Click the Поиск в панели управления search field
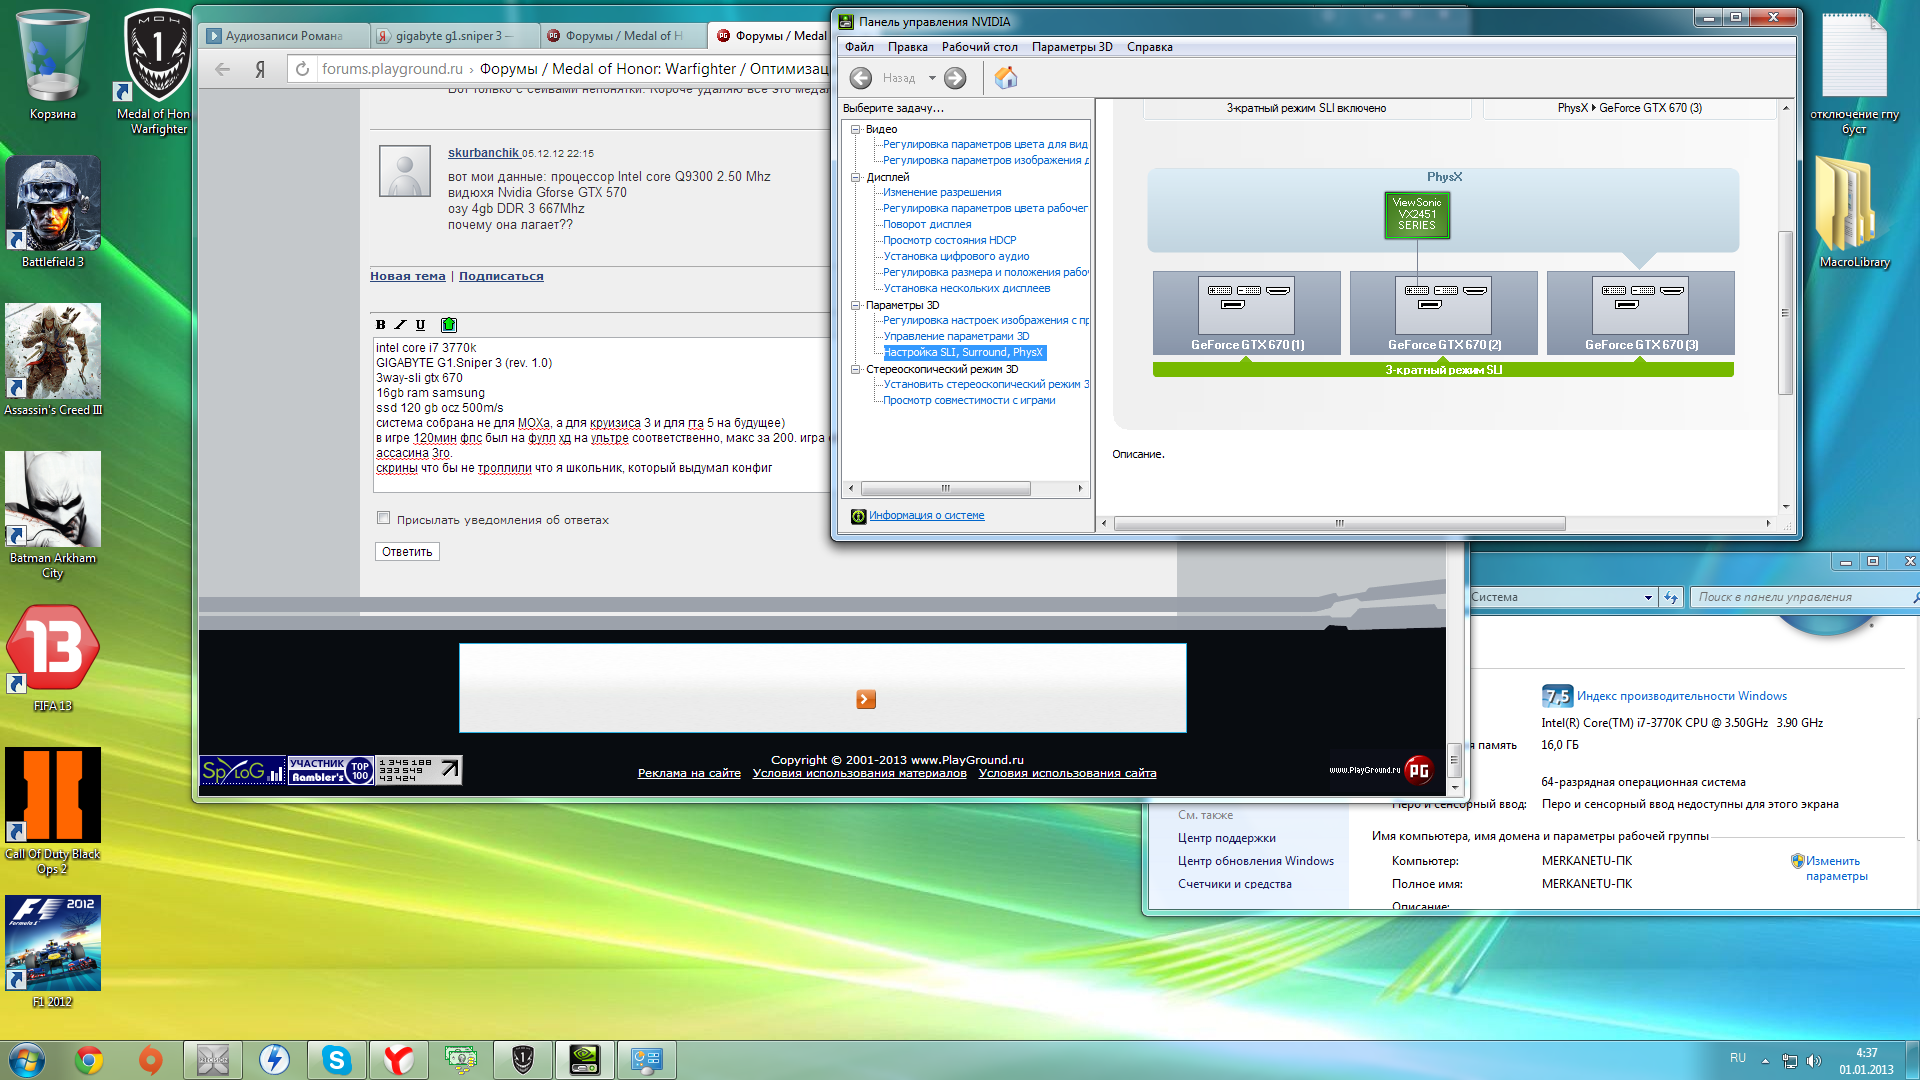This screenshot has height=1080, width=1920. pyautogui.click(x=1803, y=597)
